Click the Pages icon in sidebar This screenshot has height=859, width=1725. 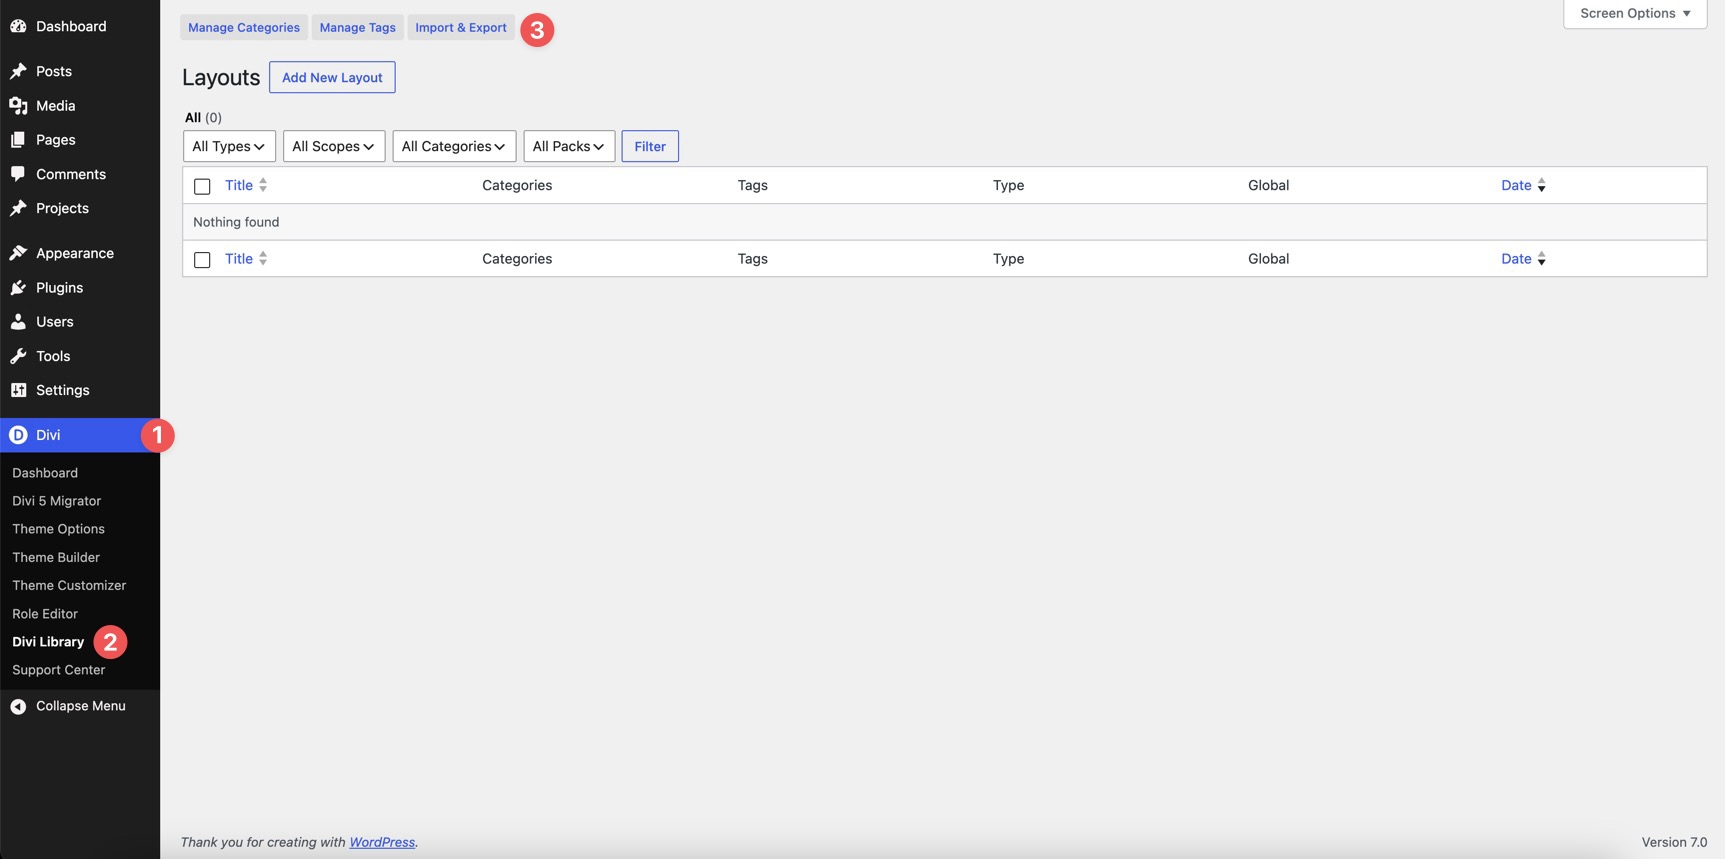18,140
